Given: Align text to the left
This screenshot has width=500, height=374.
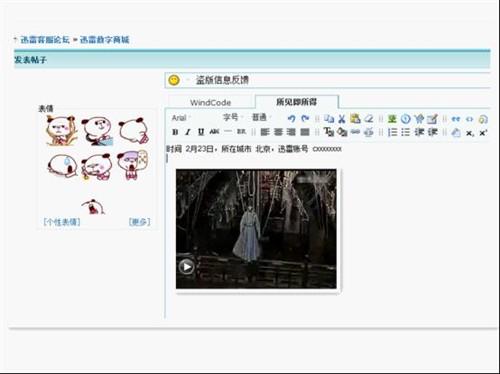Looking at the screenshot, I should click(265, 132).
